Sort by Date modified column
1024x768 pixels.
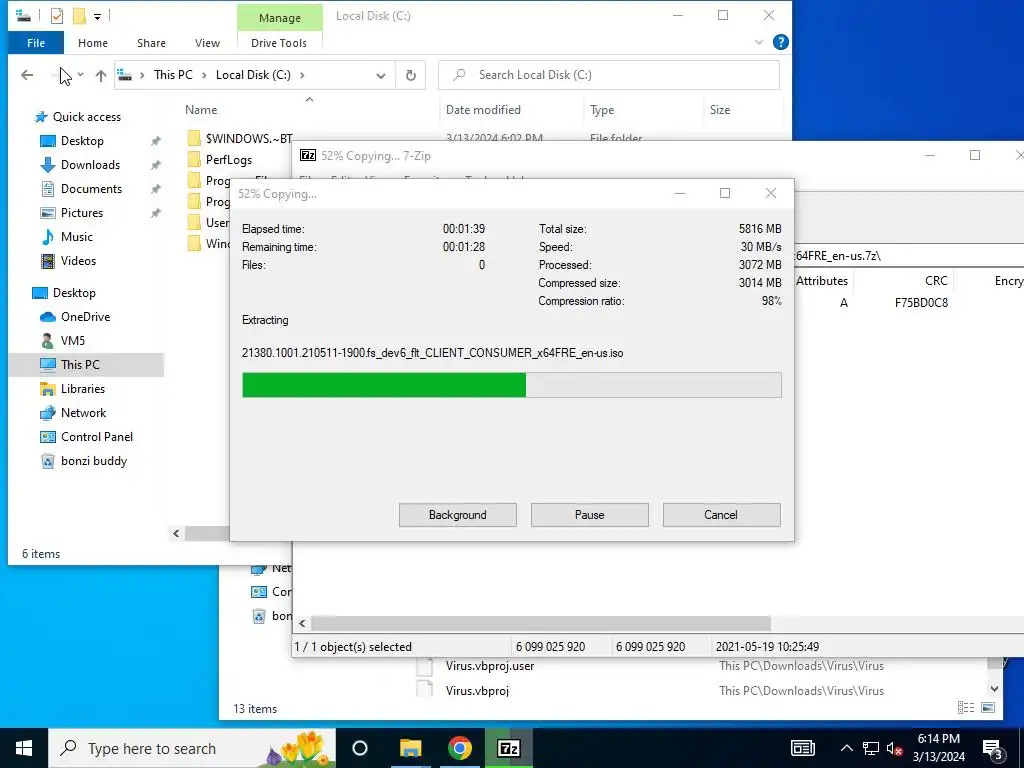click(483, 110)
